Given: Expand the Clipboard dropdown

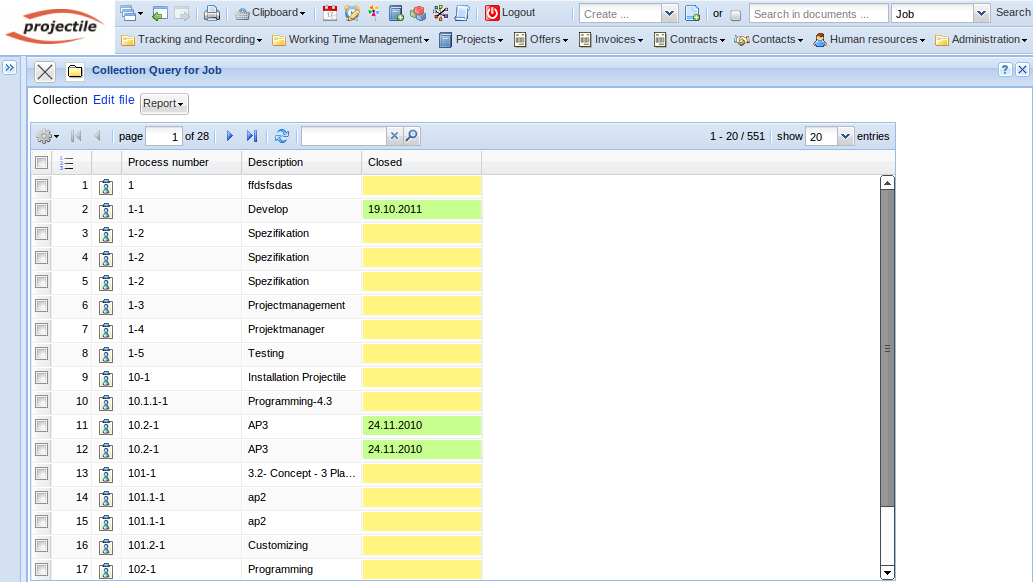Looking at the screenshot, I should point(270,13).
